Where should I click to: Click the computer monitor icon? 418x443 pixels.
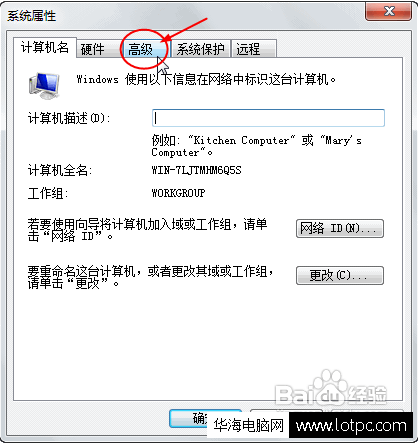point(44,86)
